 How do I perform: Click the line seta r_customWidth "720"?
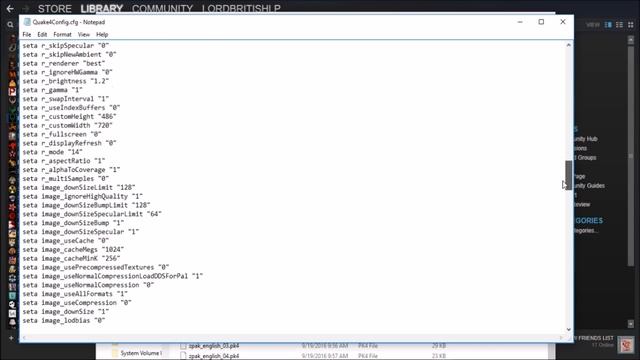[67, 126]
